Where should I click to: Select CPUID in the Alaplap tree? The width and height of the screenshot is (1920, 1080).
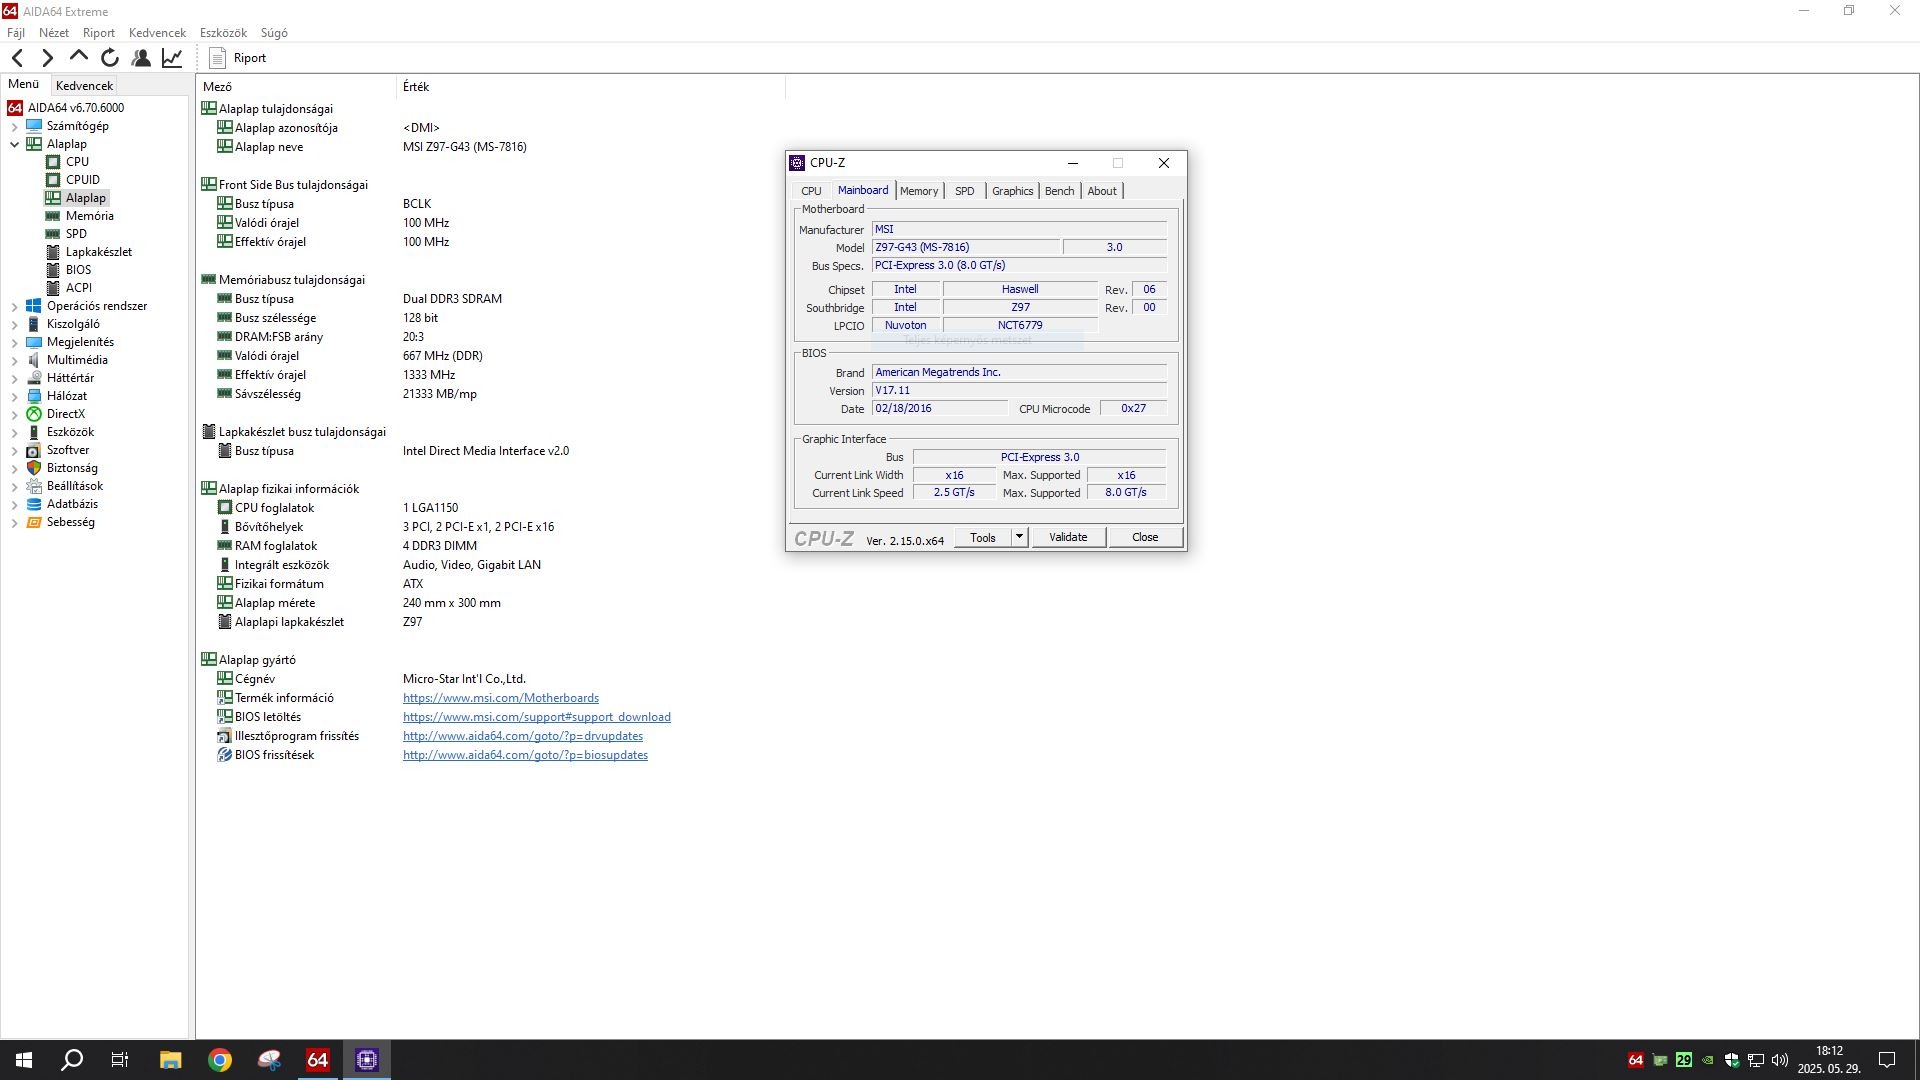(x=82, y=180)
